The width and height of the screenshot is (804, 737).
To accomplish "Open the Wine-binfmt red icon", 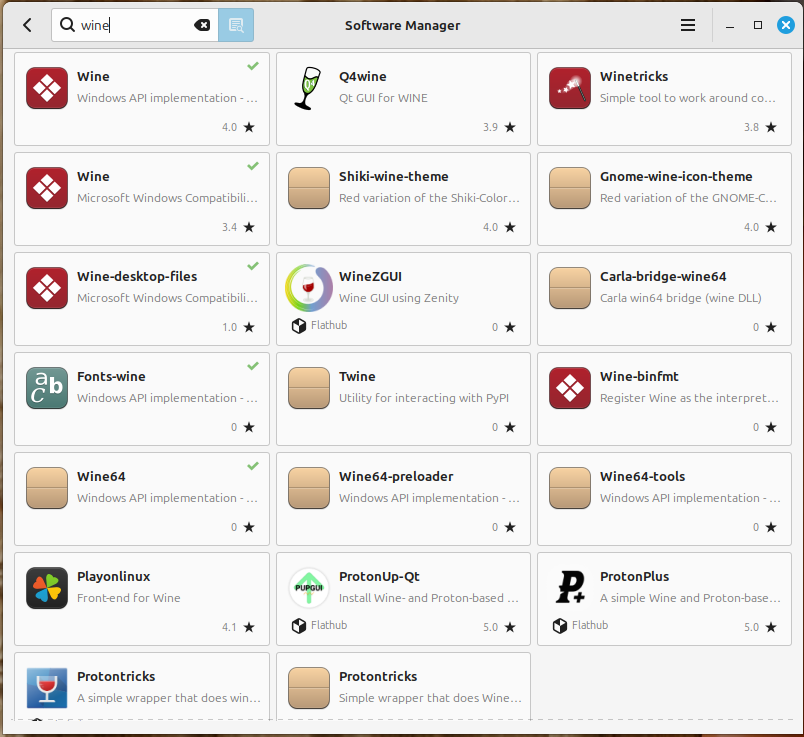I will click(570, 388).
